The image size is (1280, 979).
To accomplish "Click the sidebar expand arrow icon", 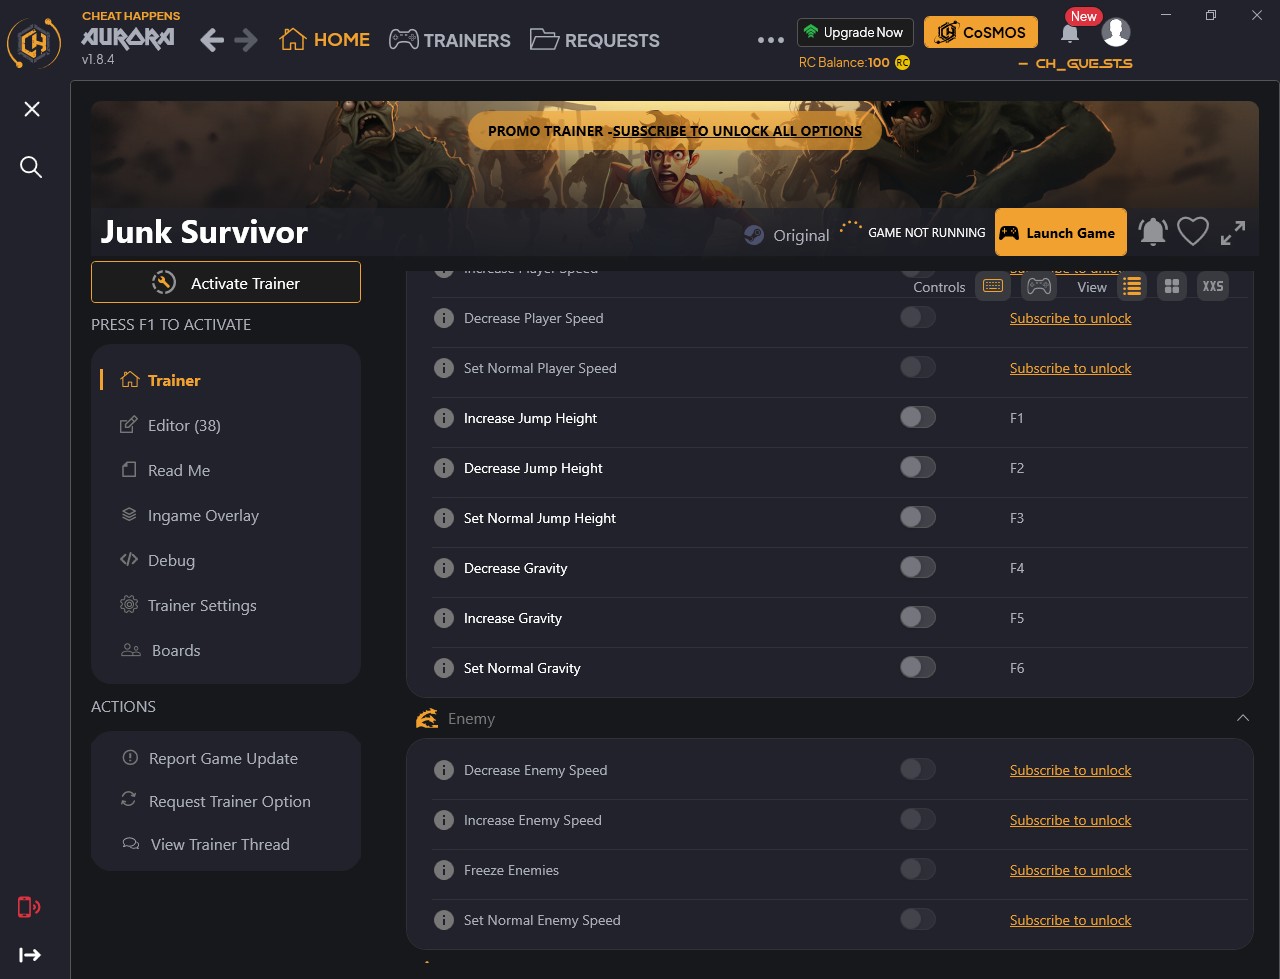I will pos(30,955).
